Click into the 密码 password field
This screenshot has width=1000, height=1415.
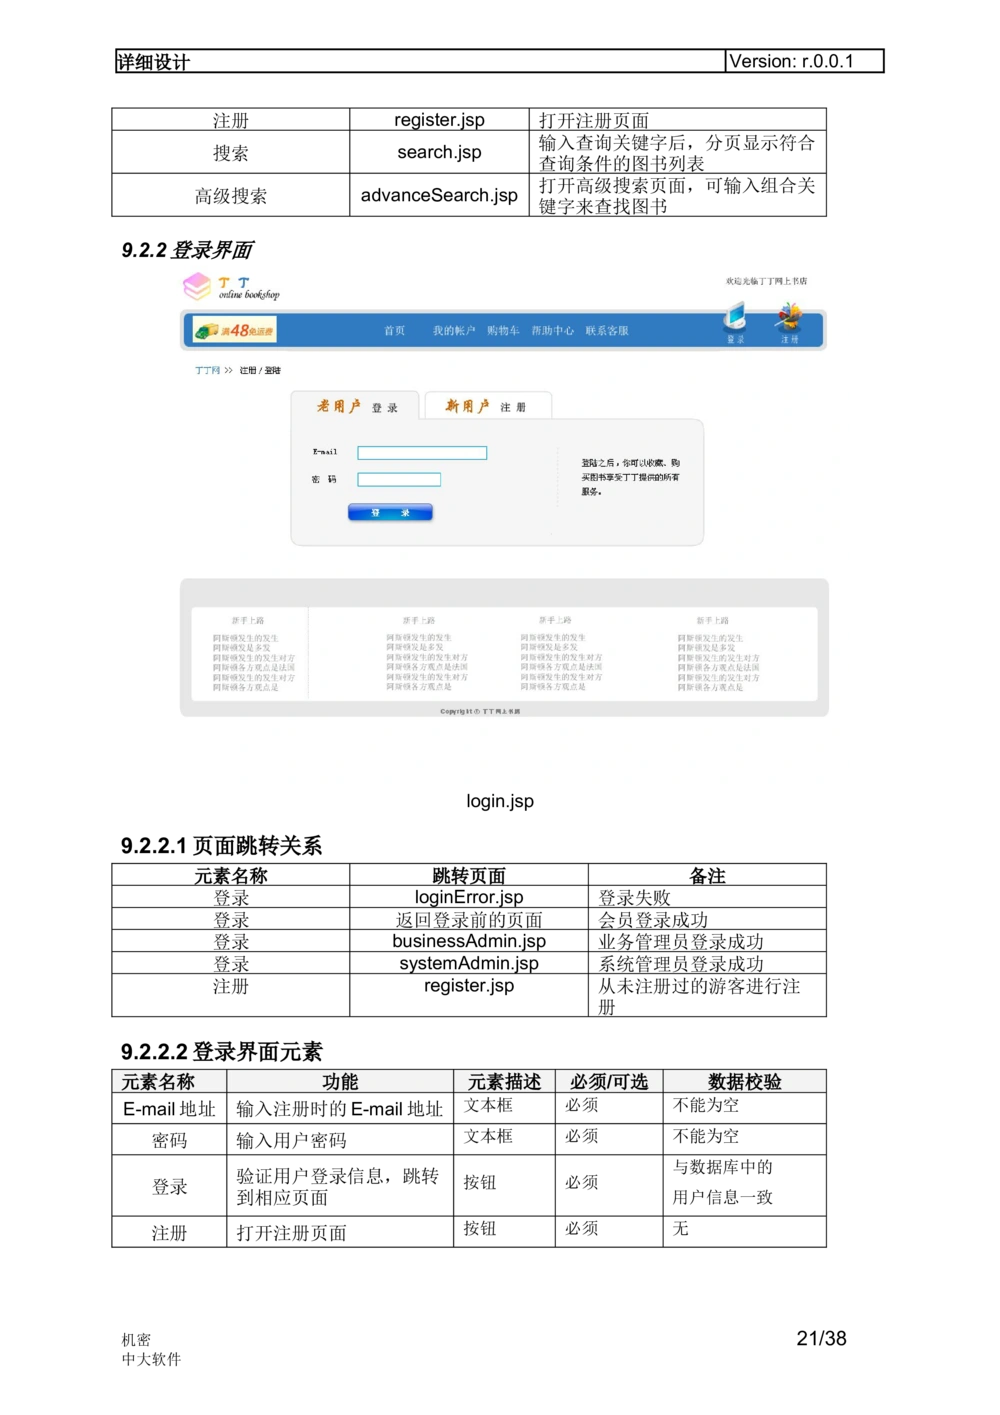click(399, 480)
